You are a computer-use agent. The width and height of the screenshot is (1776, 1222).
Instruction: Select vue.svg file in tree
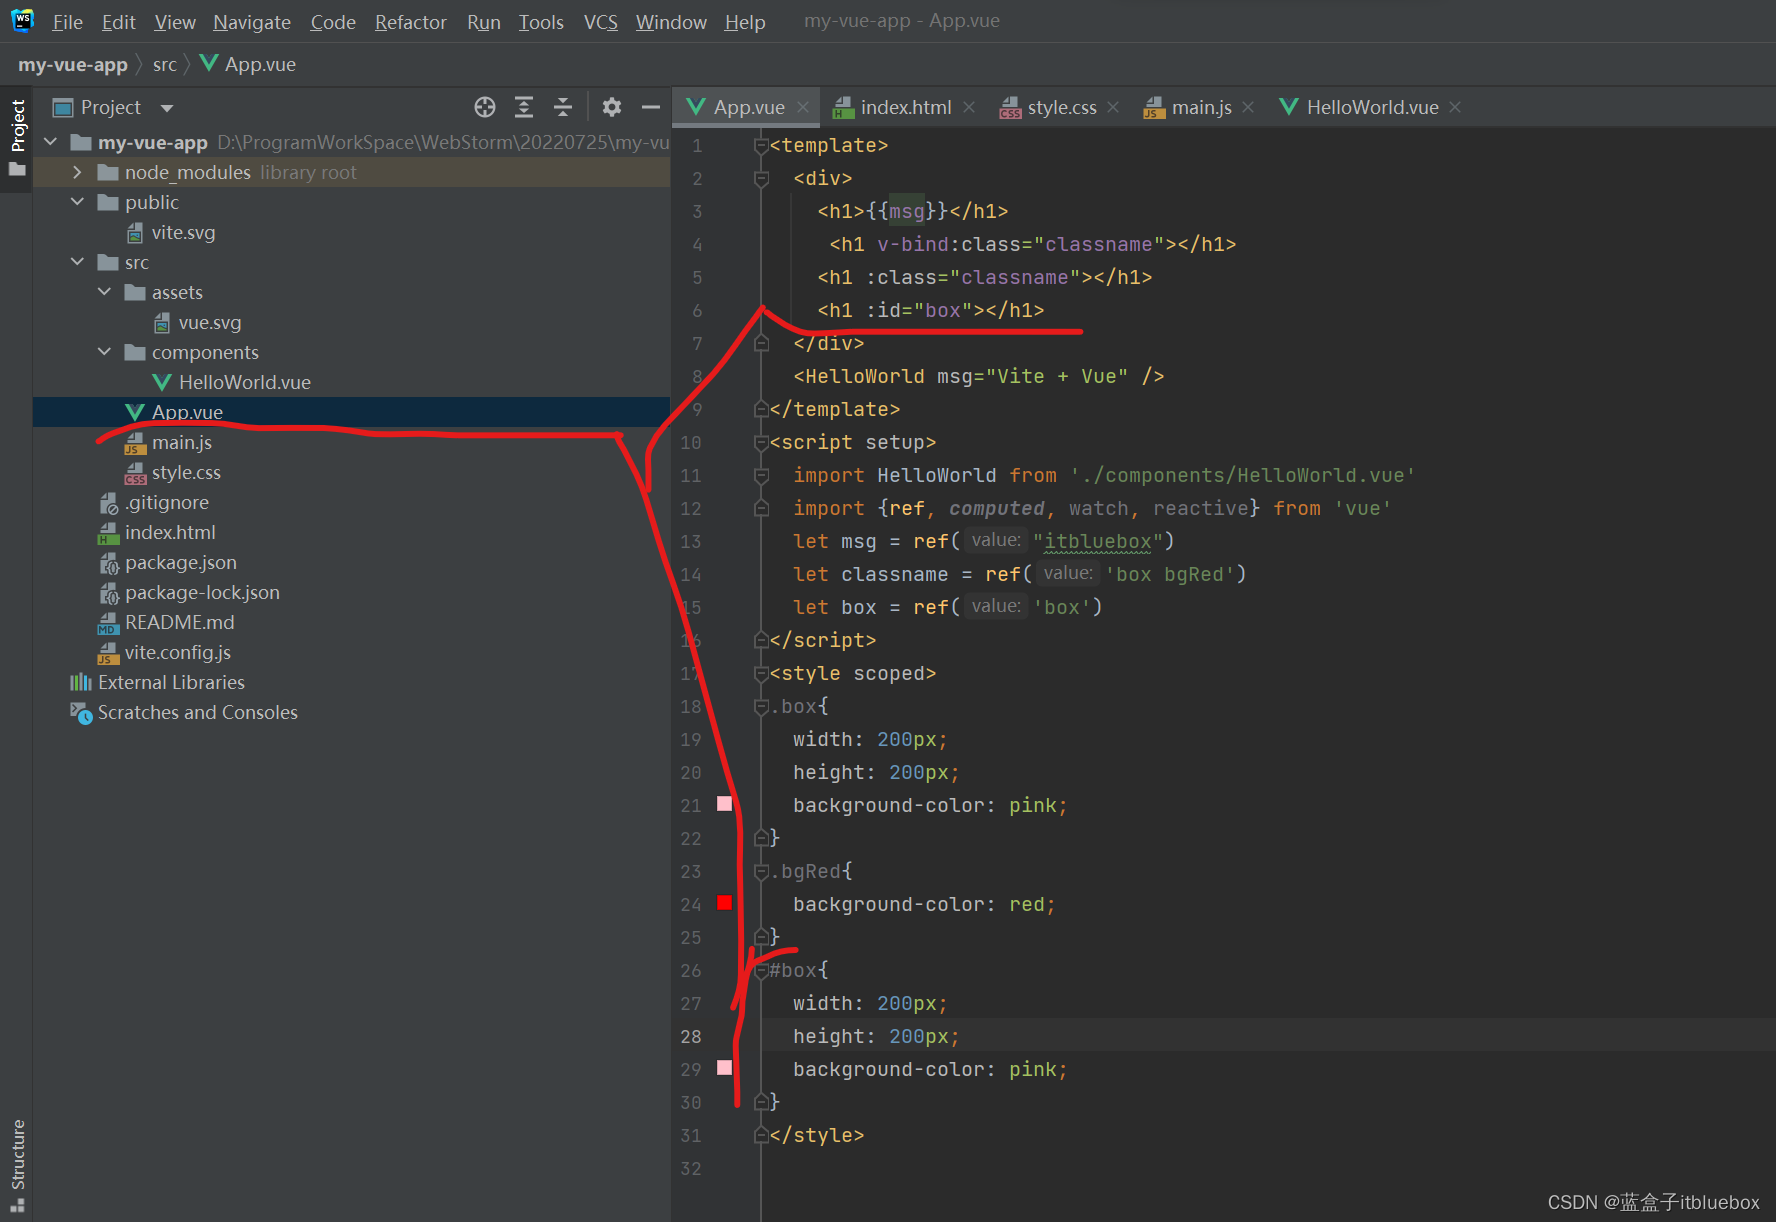(198, 322)
